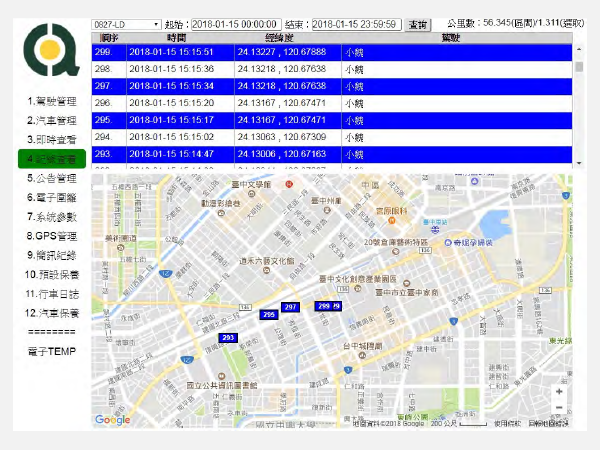The width and height of the screenshot is (600, 450).
Task: Open 電子TEMP link
Action: click(52, 351)
